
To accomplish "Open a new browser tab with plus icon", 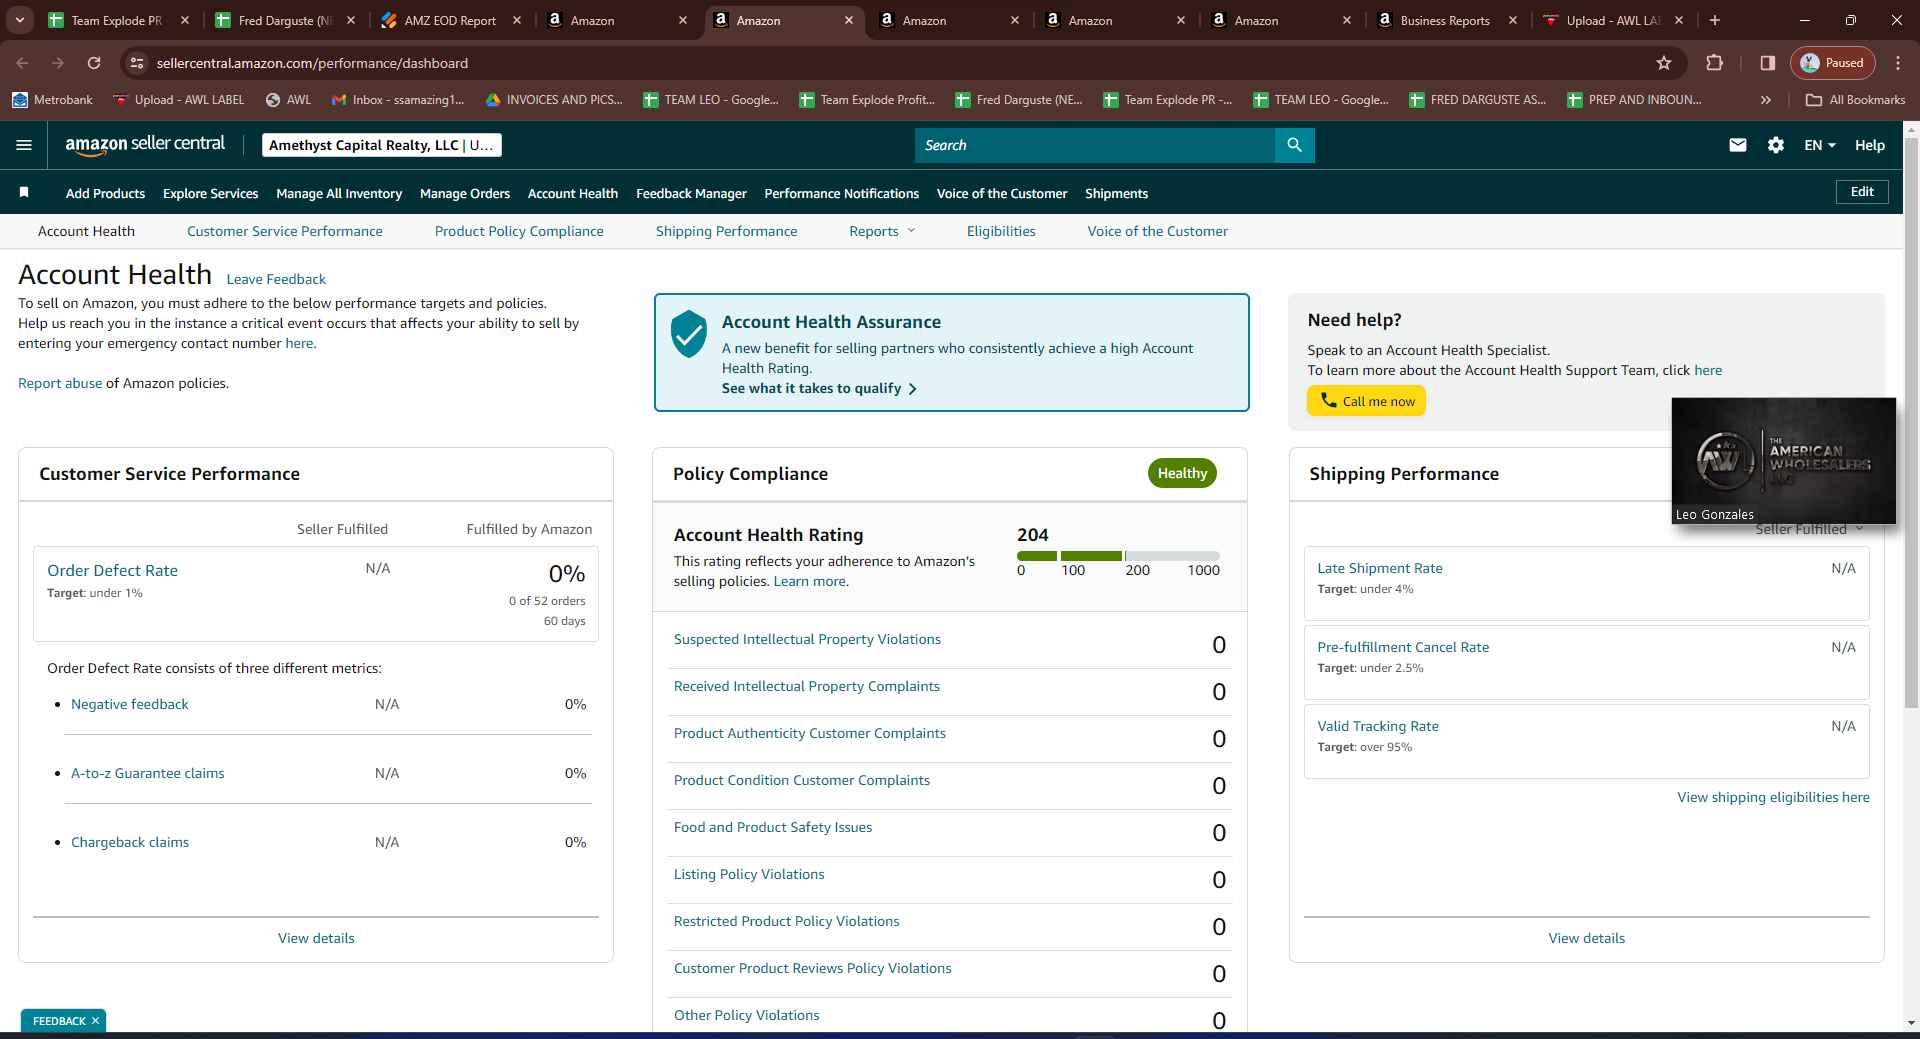I will (x=1715, y=20).
